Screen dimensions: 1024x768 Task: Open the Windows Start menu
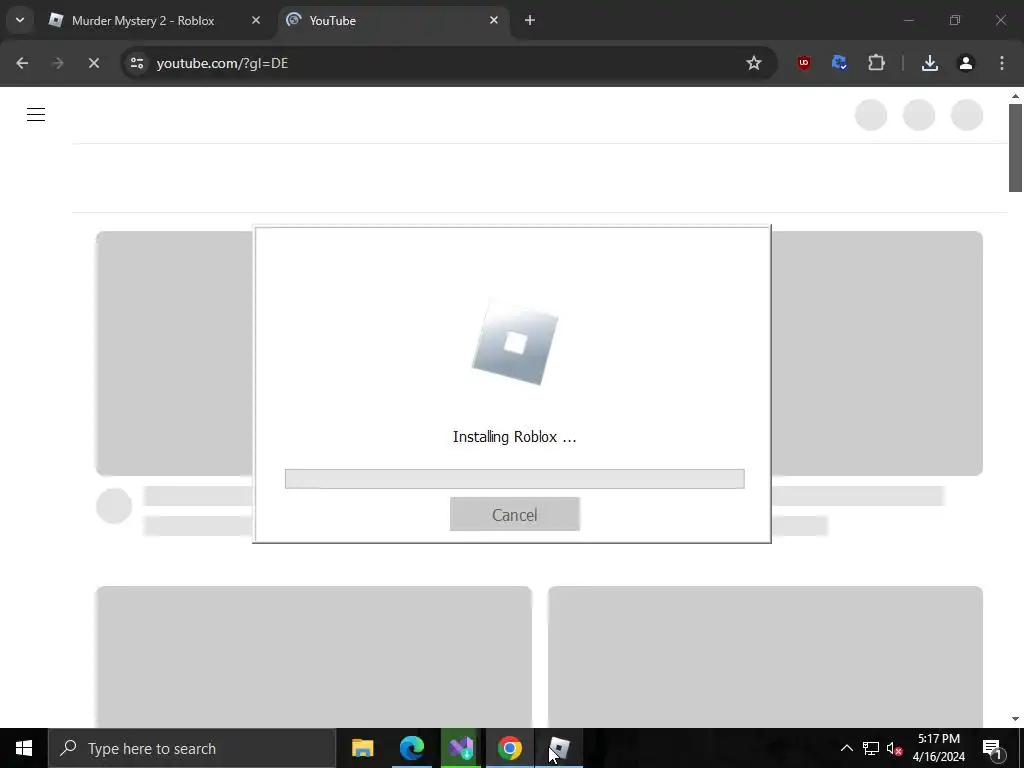coord(24,748)
